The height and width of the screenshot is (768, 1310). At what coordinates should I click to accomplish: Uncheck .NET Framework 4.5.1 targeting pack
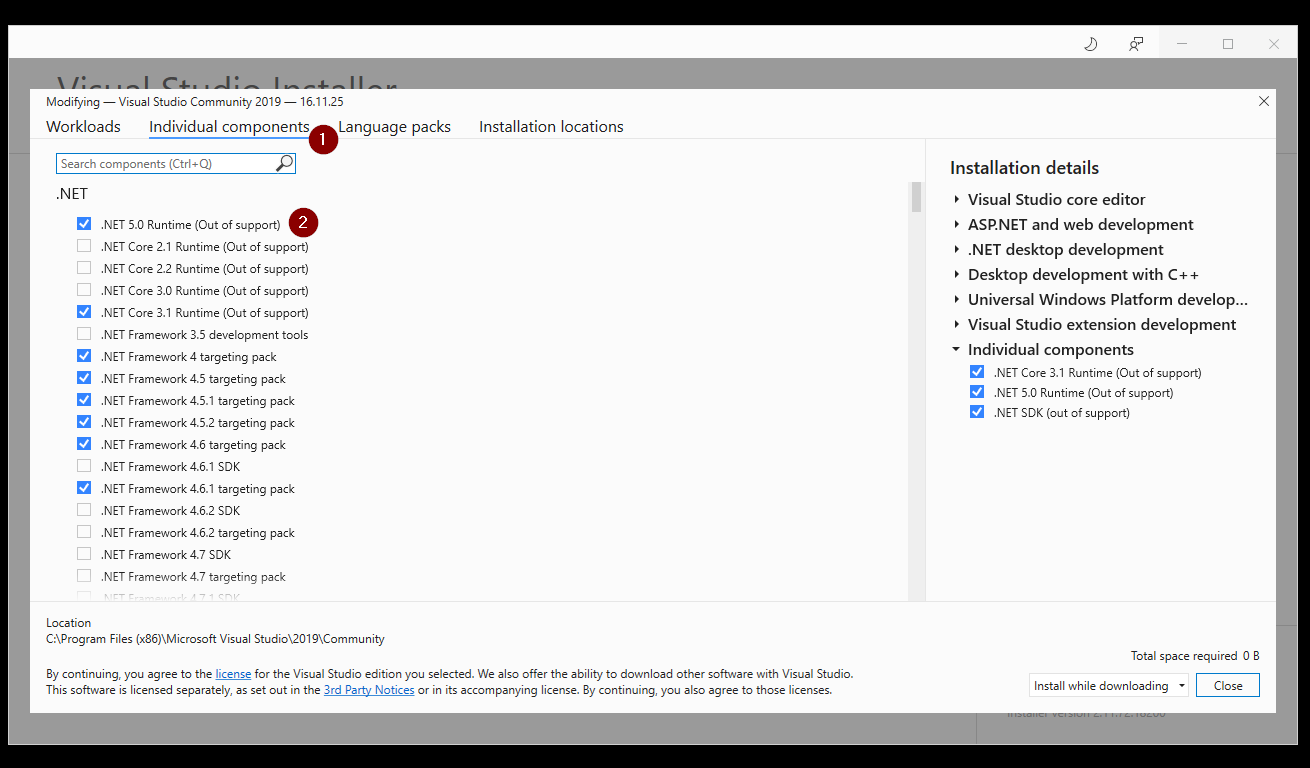coord(84,400)
